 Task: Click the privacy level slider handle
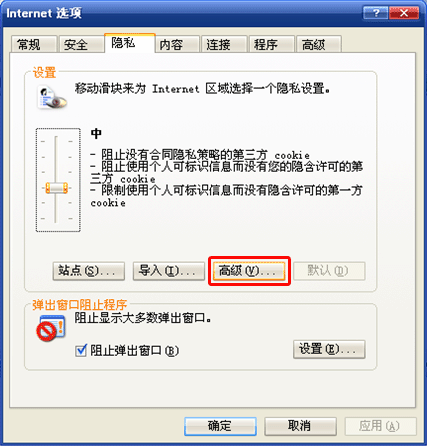click(57, 188)
